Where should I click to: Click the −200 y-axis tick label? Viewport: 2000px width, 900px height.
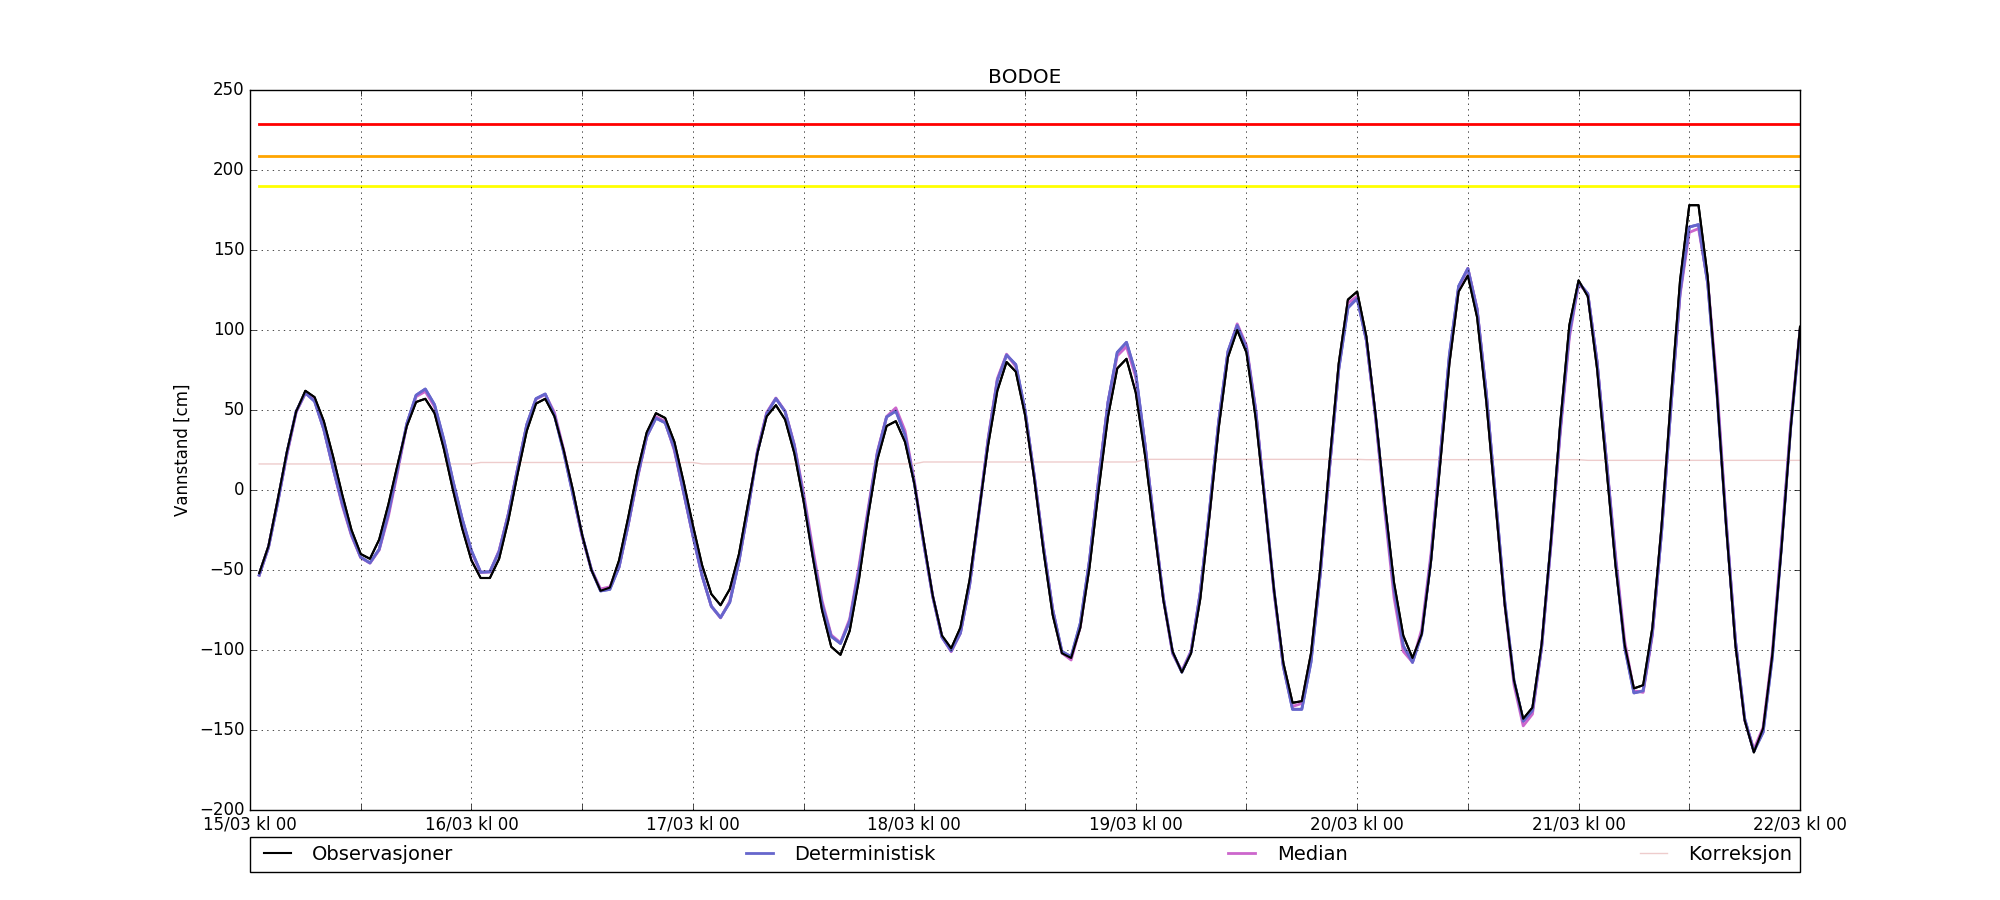click(x=221, y=809)
